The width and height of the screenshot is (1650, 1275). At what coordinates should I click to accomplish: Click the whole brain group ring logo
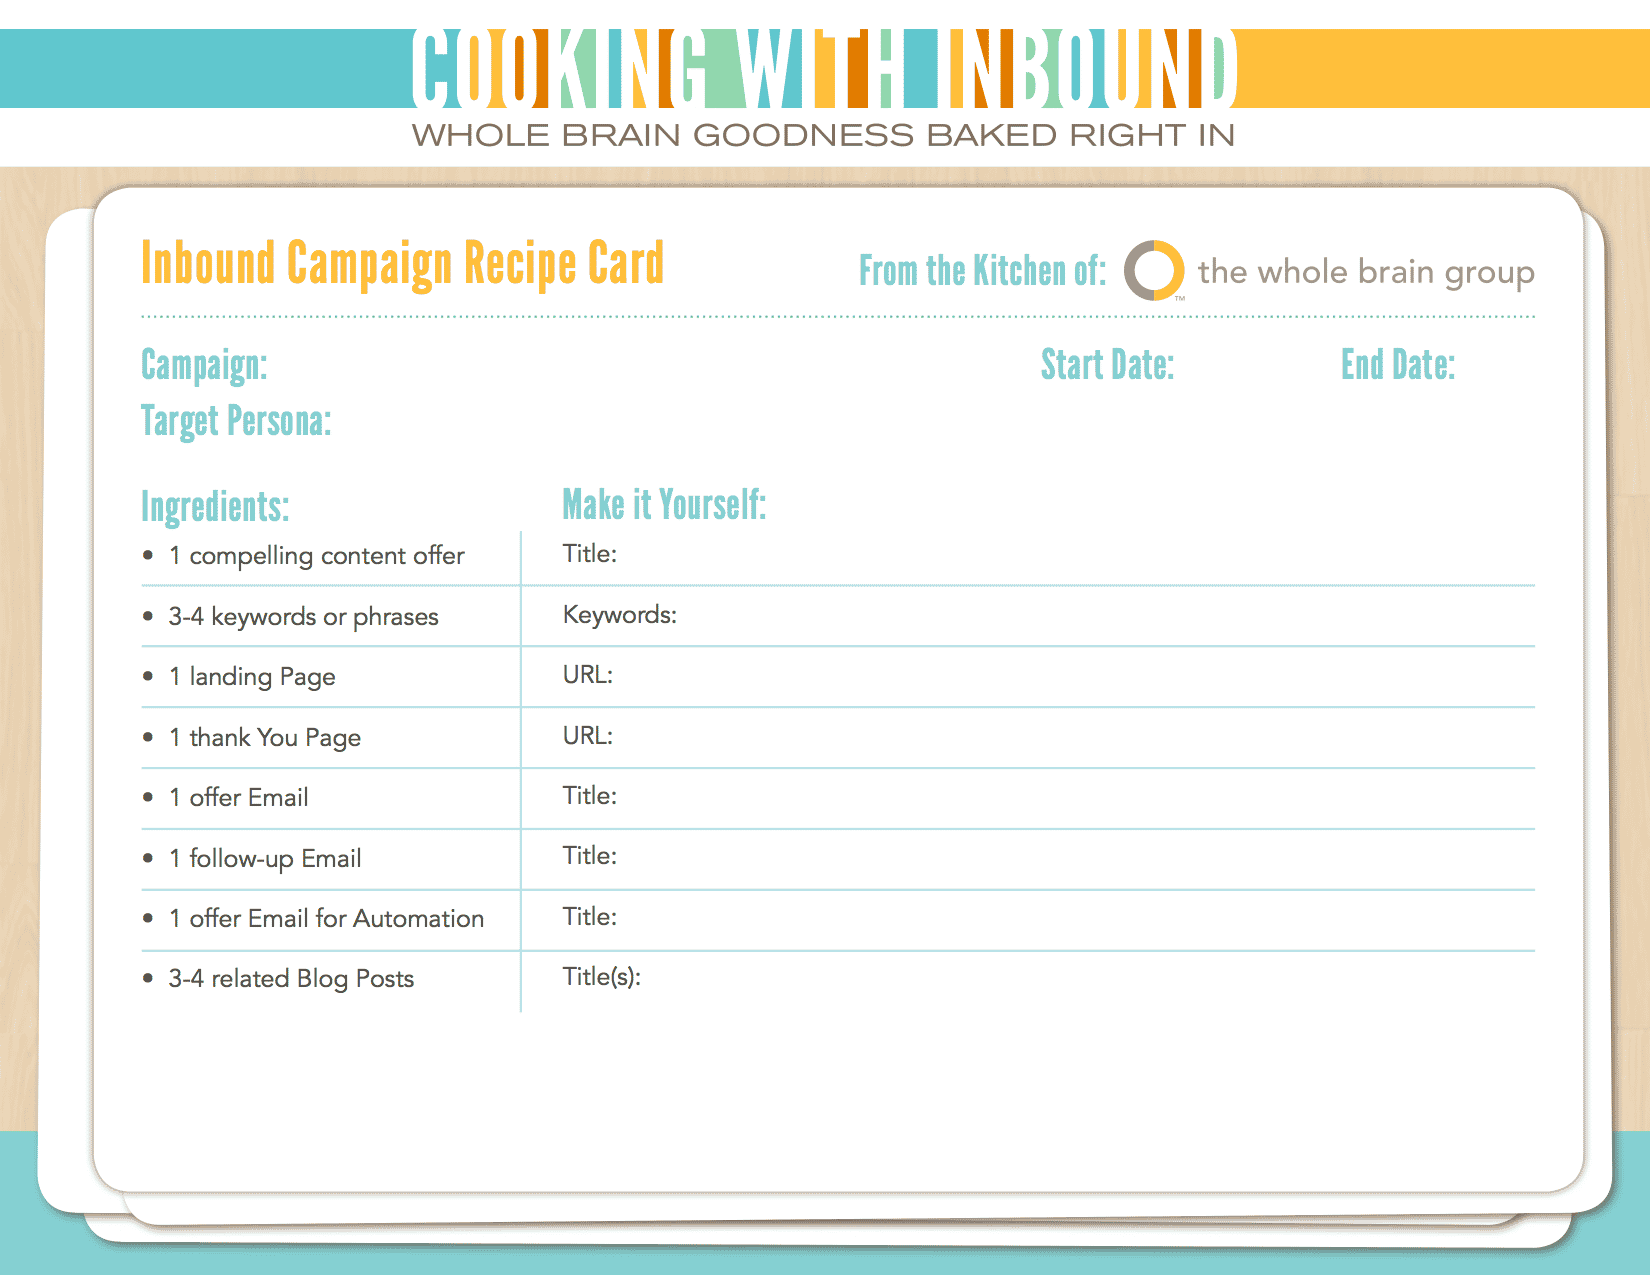pos(1154,270)
